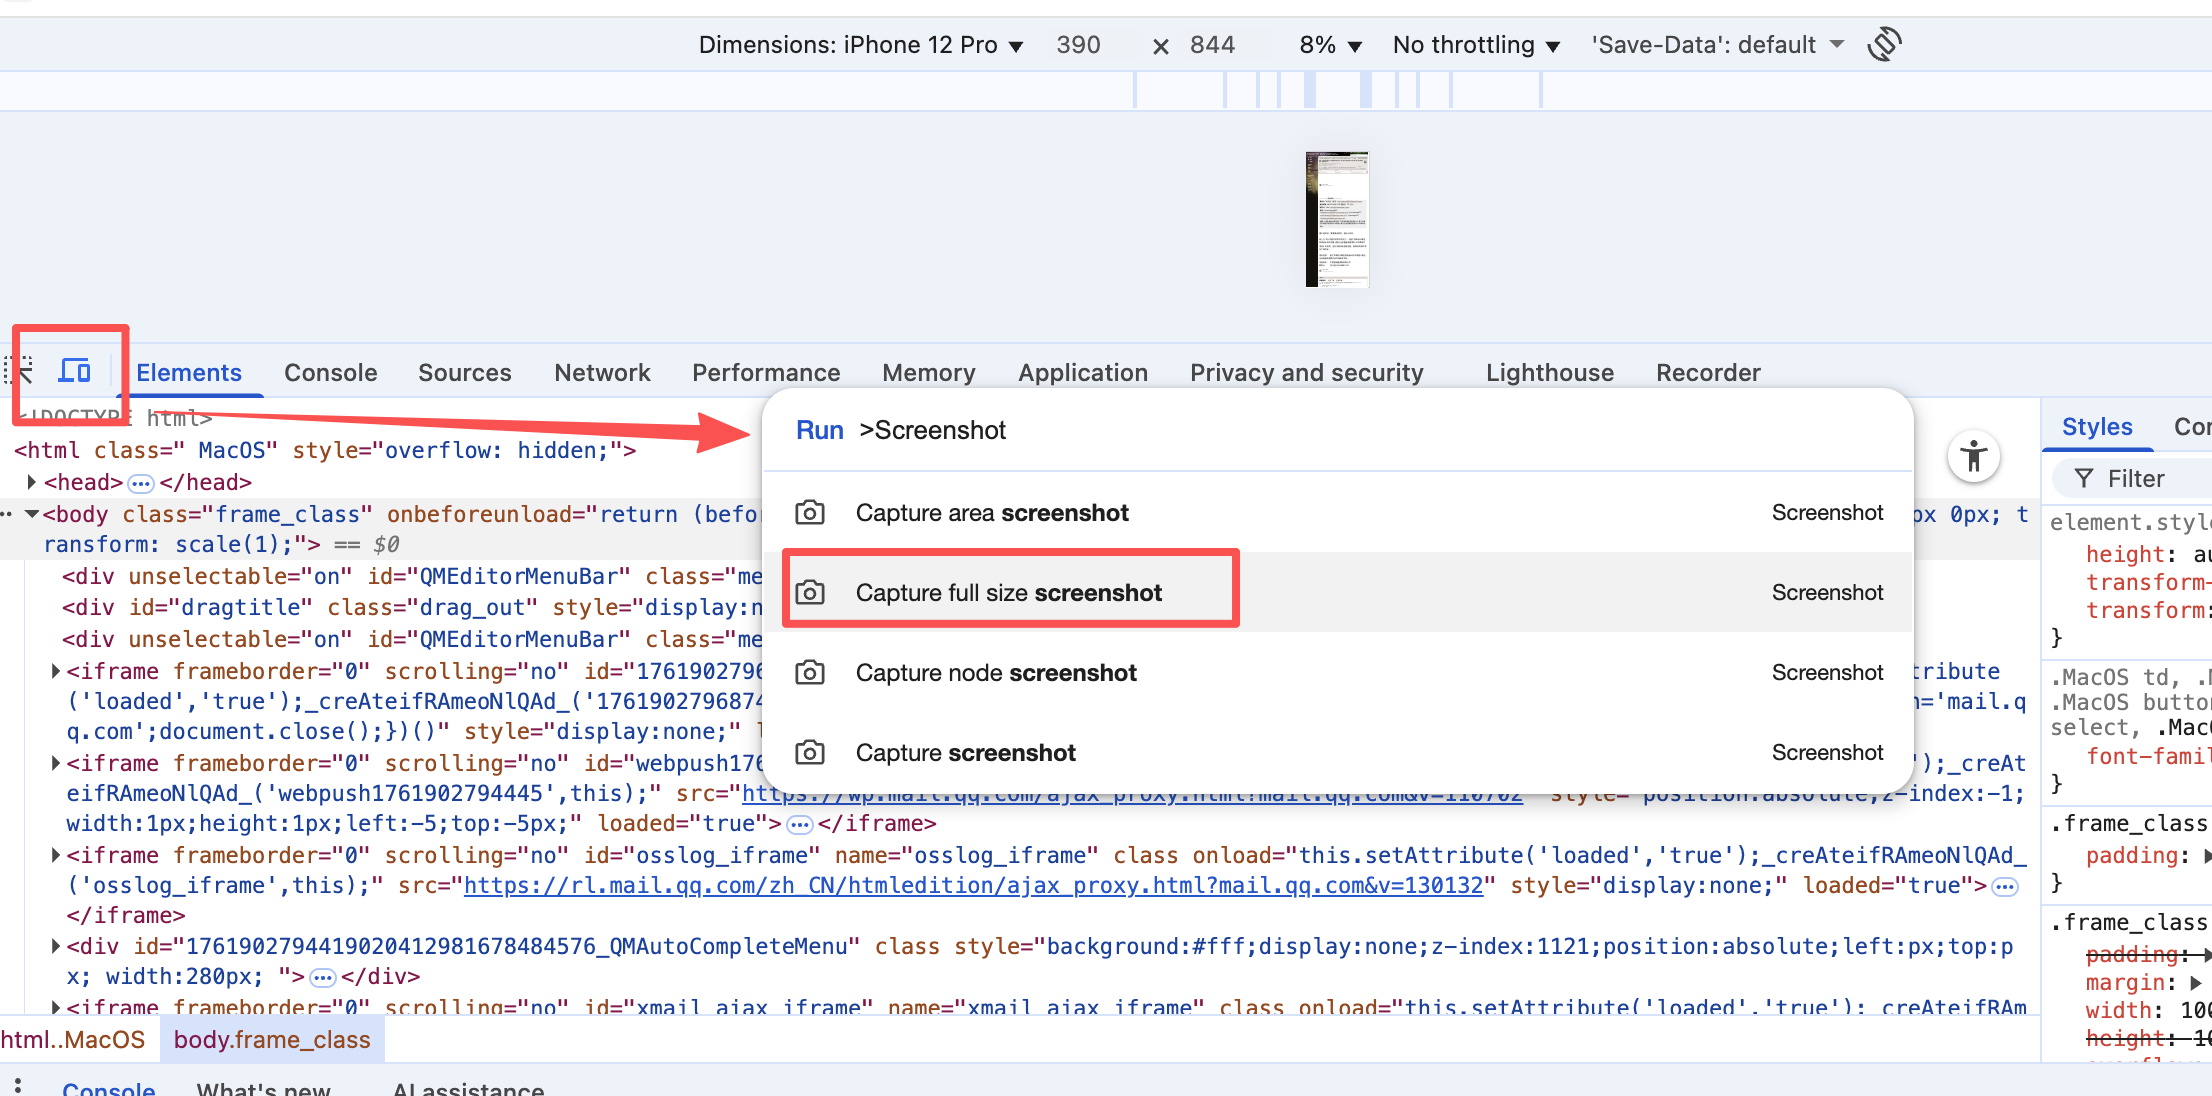The height and width of the screenshot is (1096, 2212).
Task: Click the Filter funnel icon in Styles
Action: point(2084,479)
